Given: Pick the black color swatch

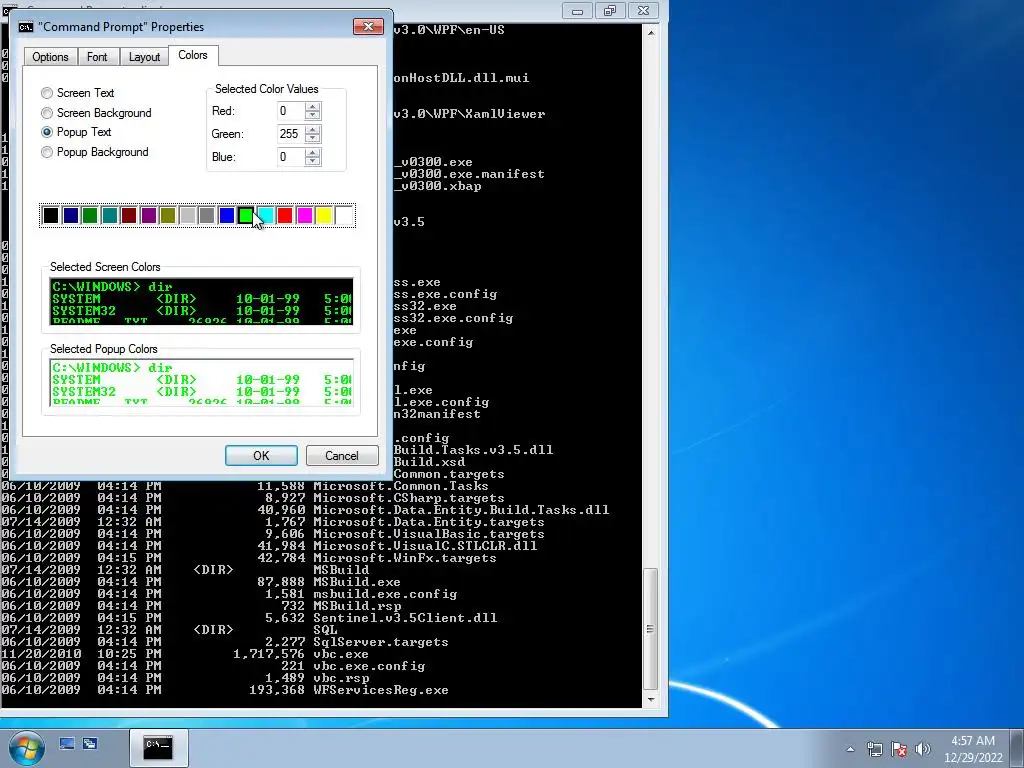Looking at the screenshot, I should tap(51, 216).
